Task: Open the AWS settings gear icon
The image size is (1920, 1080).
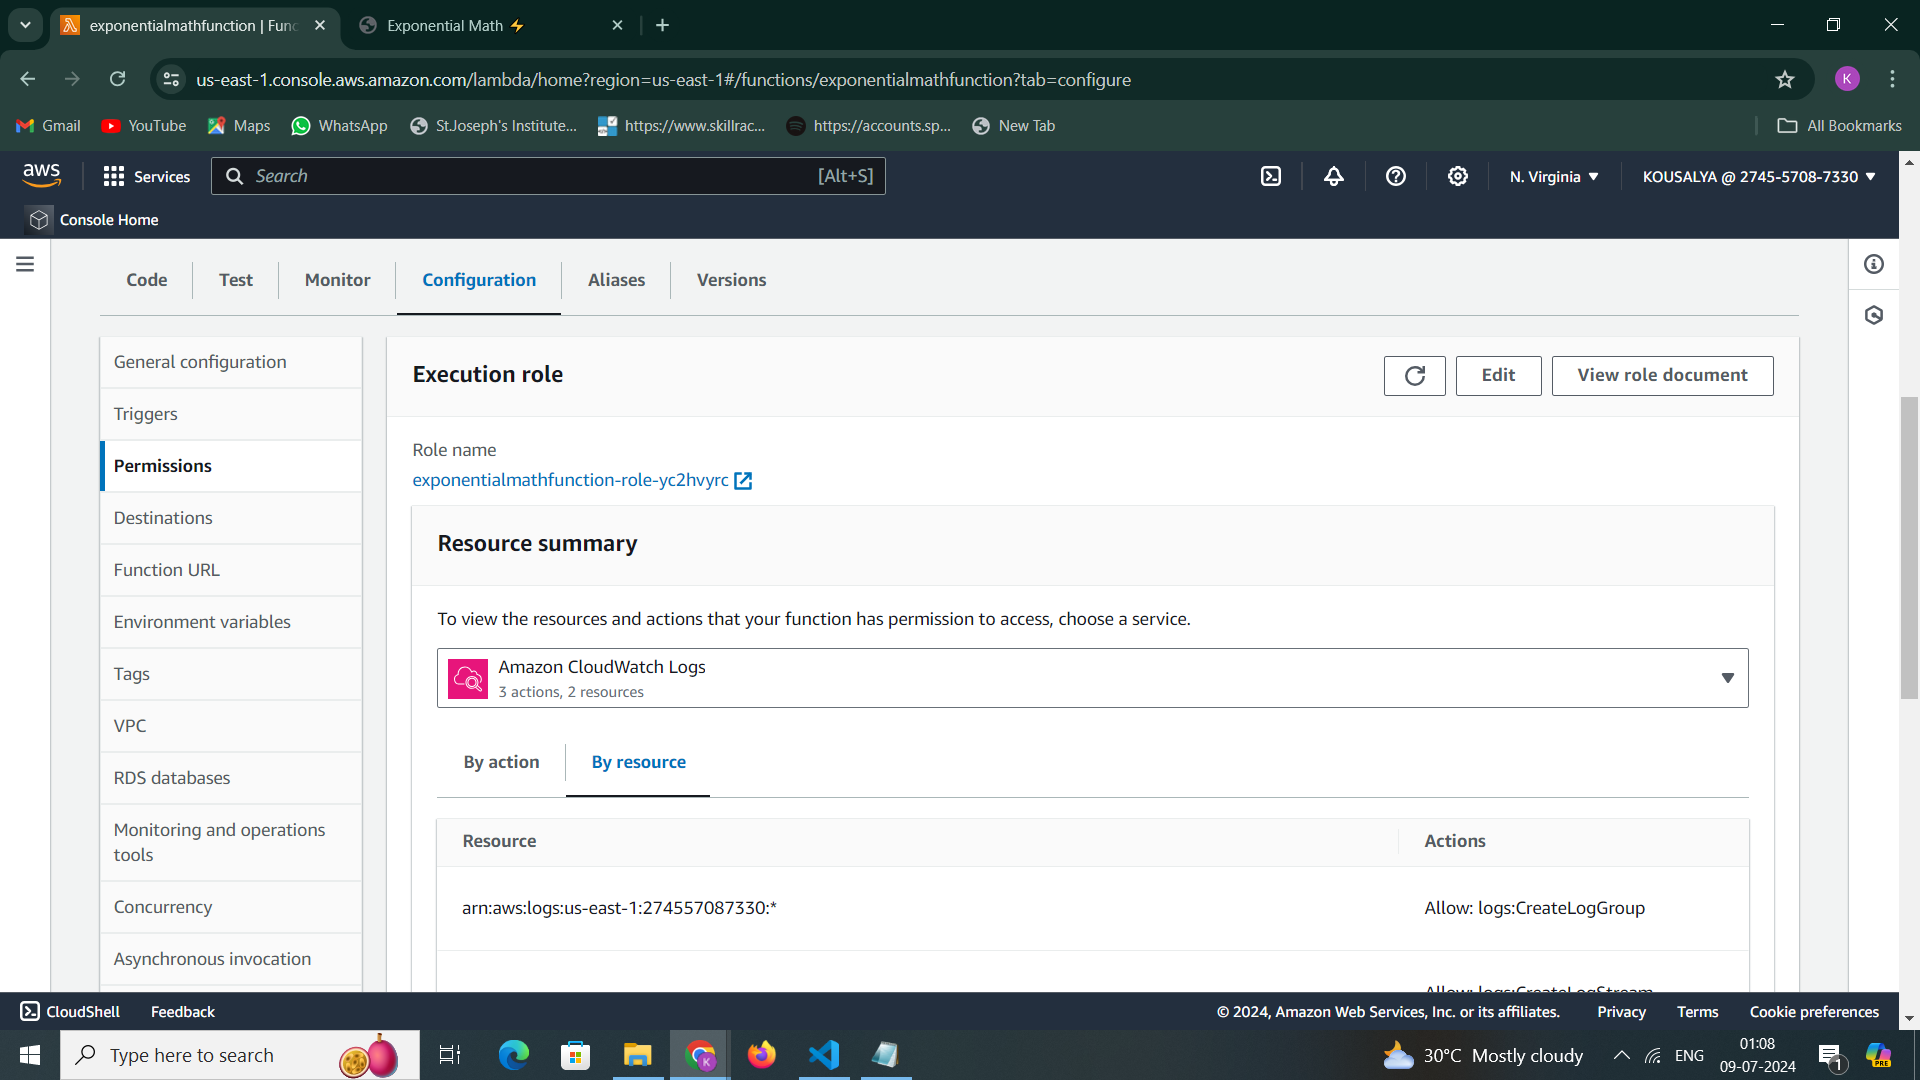Action: coord(1457,177)
